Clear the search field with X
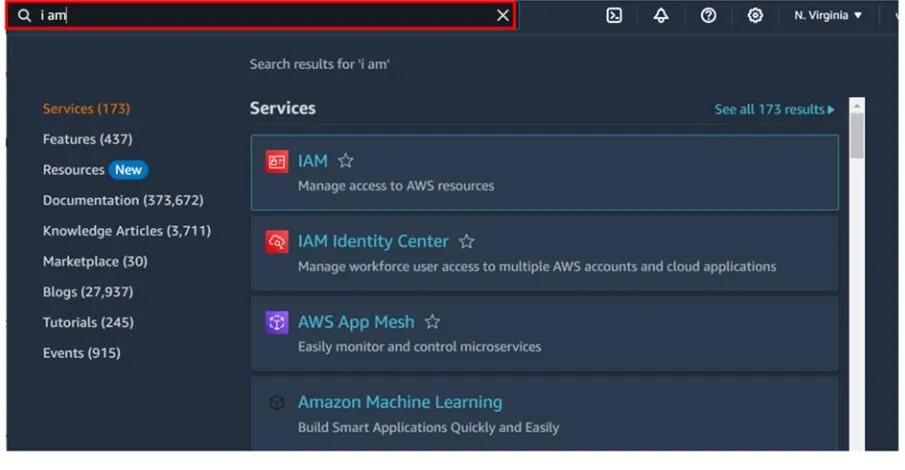 [503, 16]
